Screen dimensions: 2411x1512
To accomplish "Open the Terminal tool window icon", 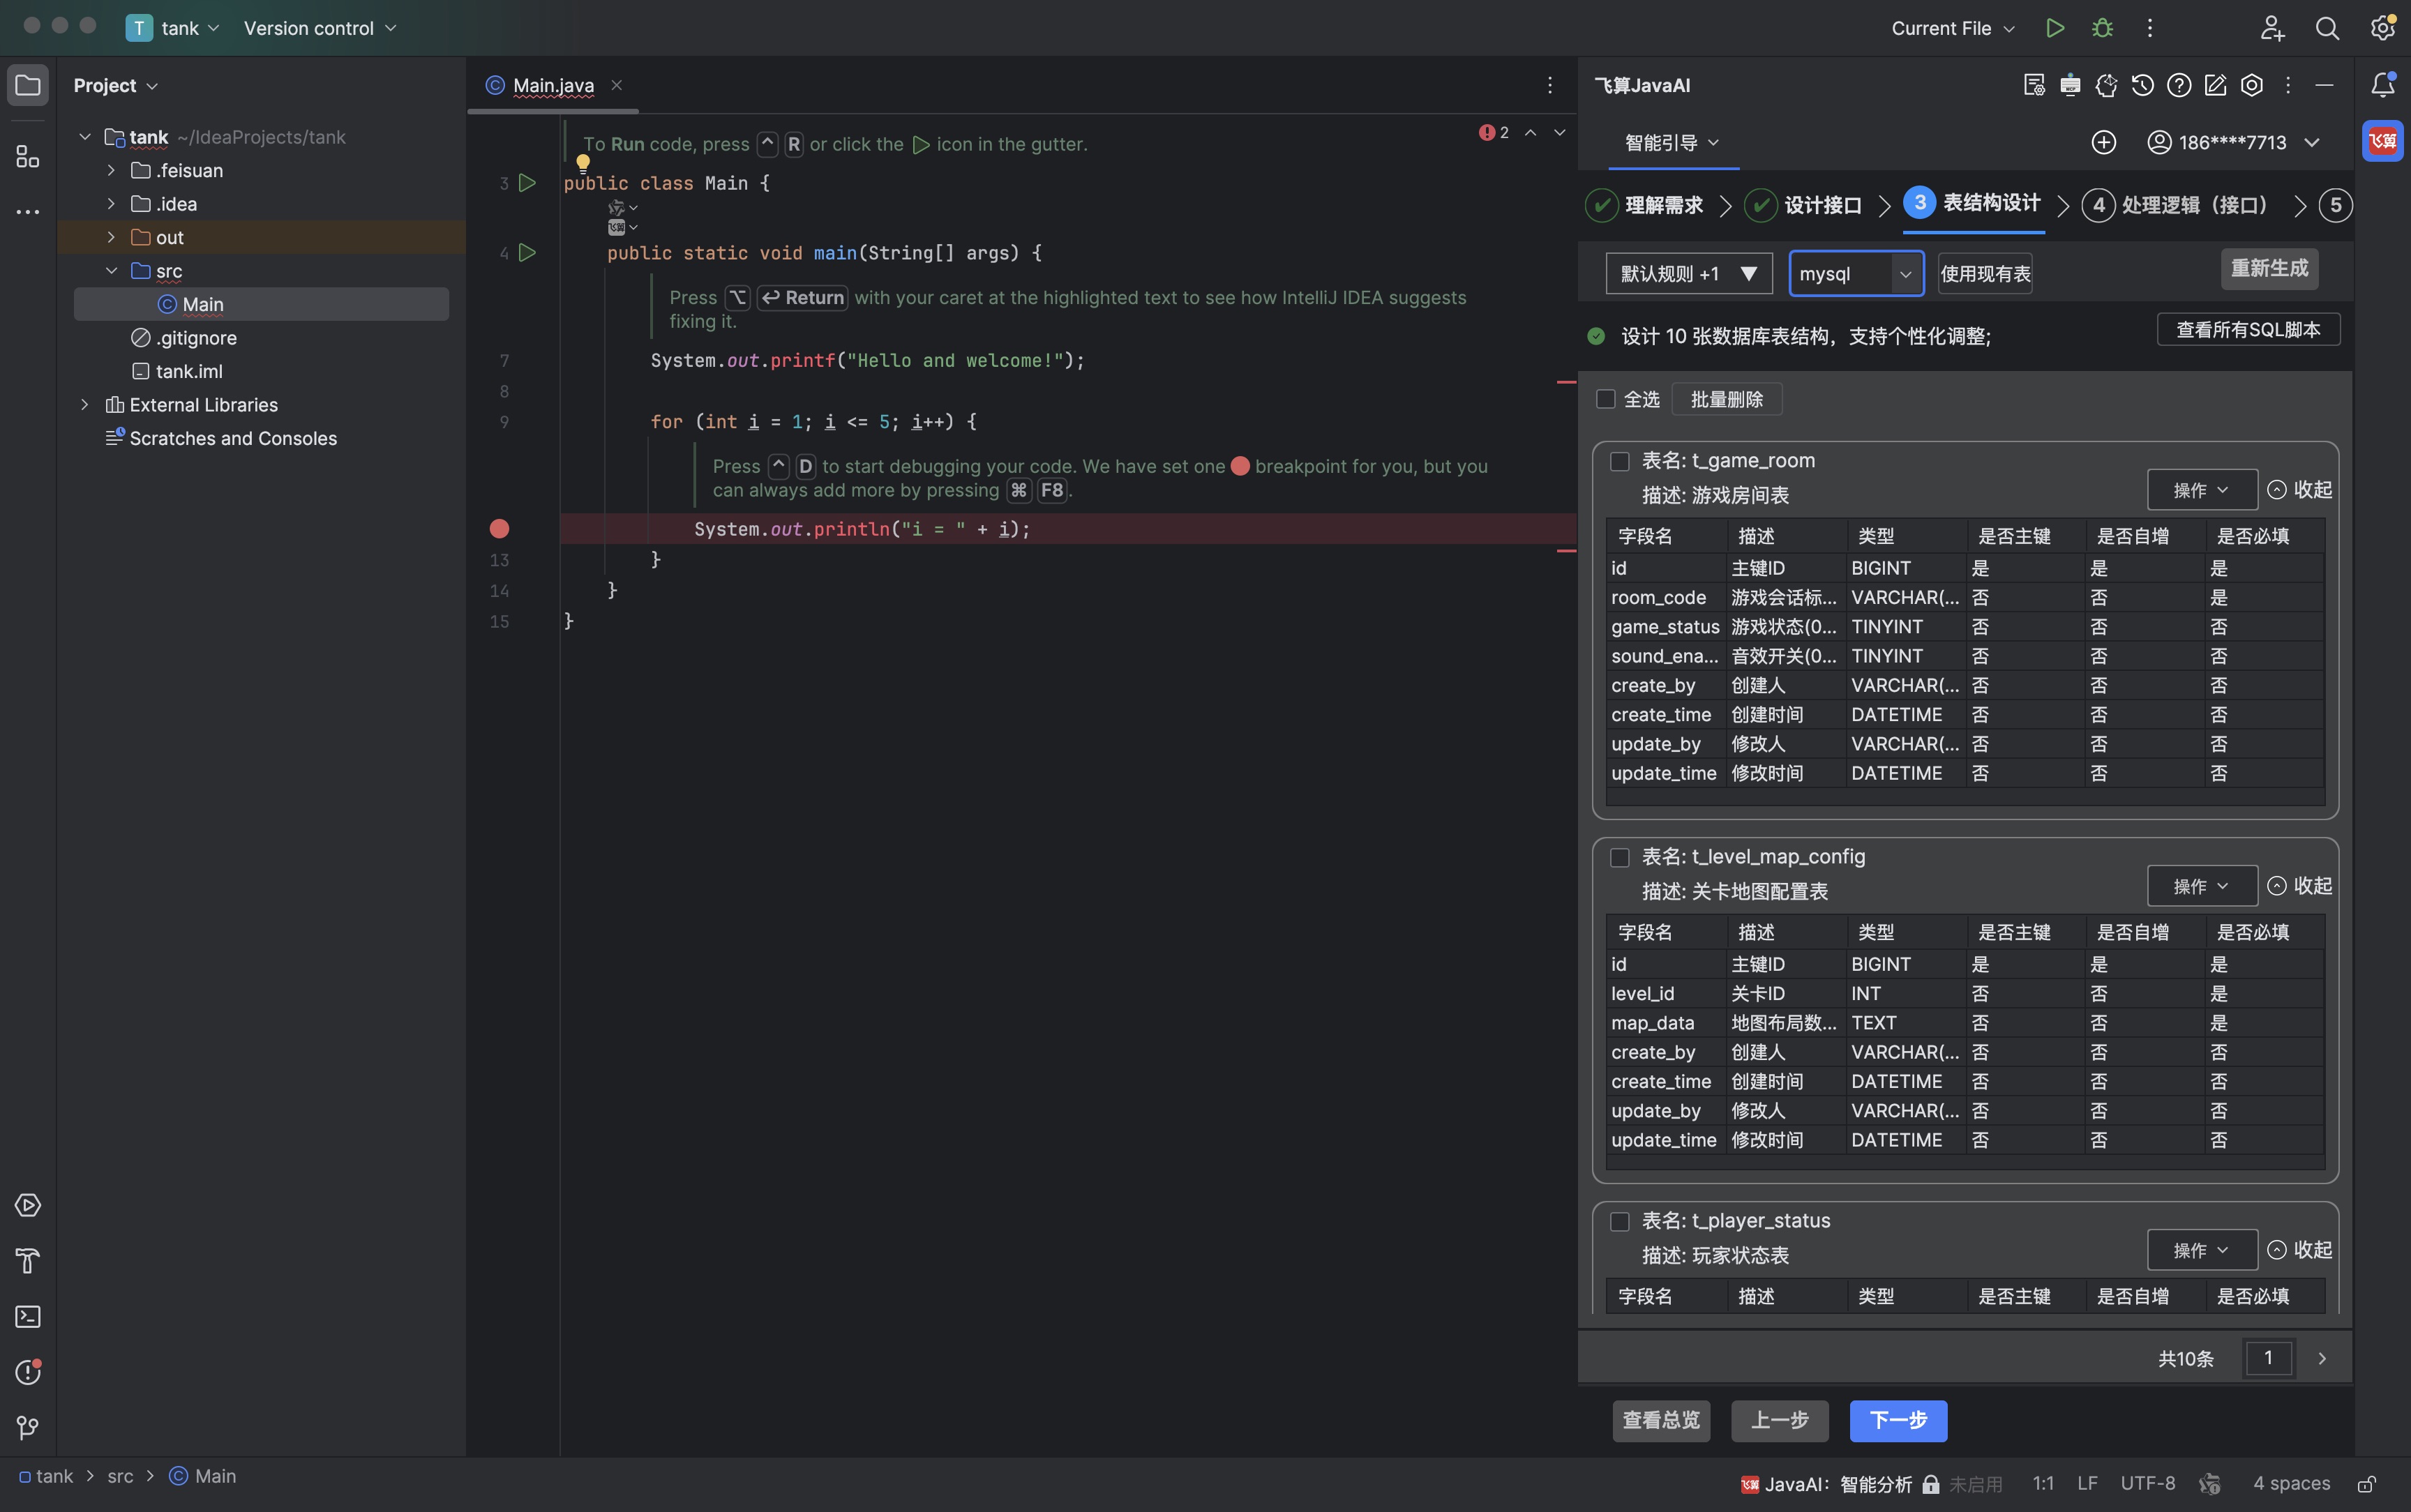I will tap(28, 1316).
